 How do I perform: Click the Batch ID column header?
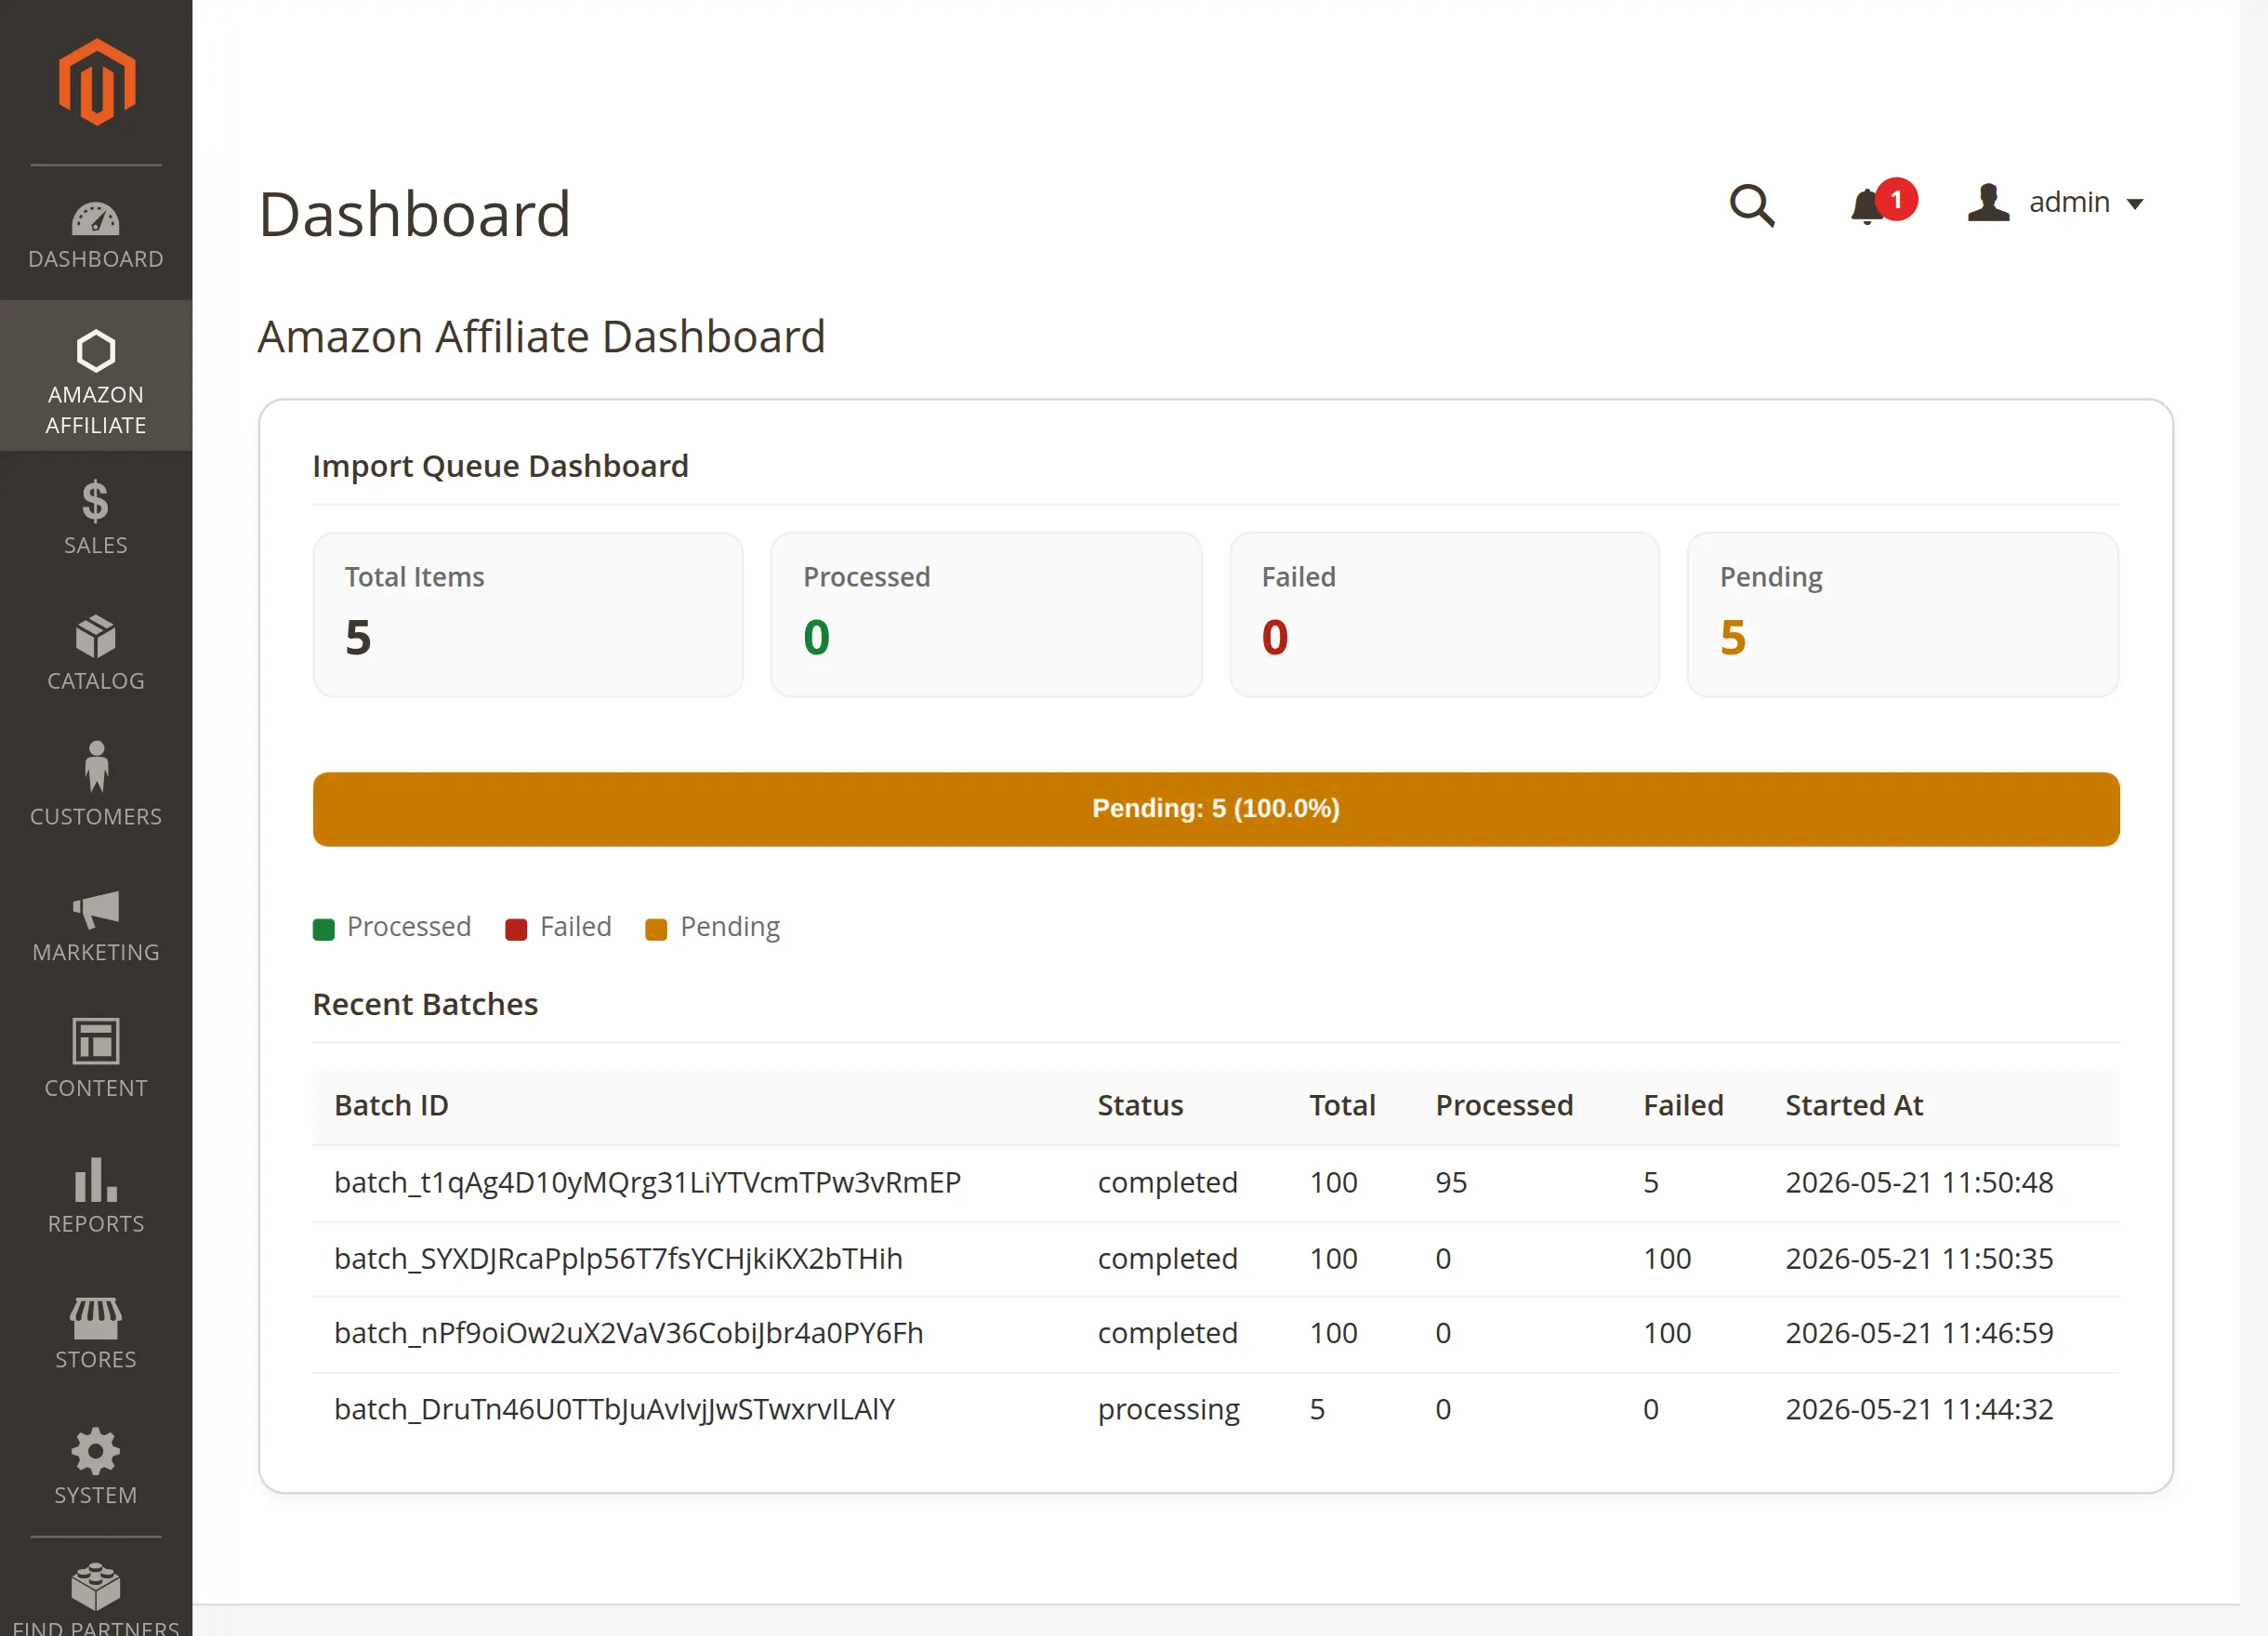pyautogui.click(x=391, y=1105)
